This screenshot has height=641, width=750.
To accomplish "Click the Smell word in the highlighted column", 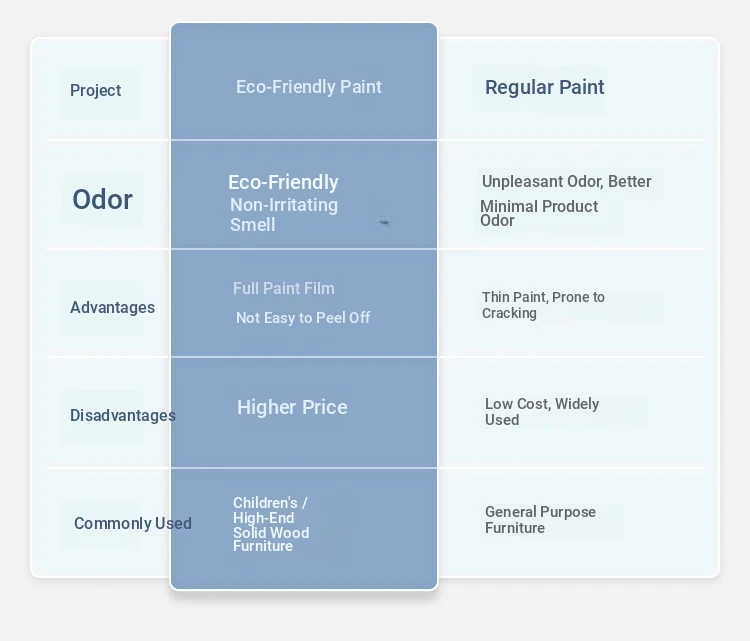I will (253, 225).
